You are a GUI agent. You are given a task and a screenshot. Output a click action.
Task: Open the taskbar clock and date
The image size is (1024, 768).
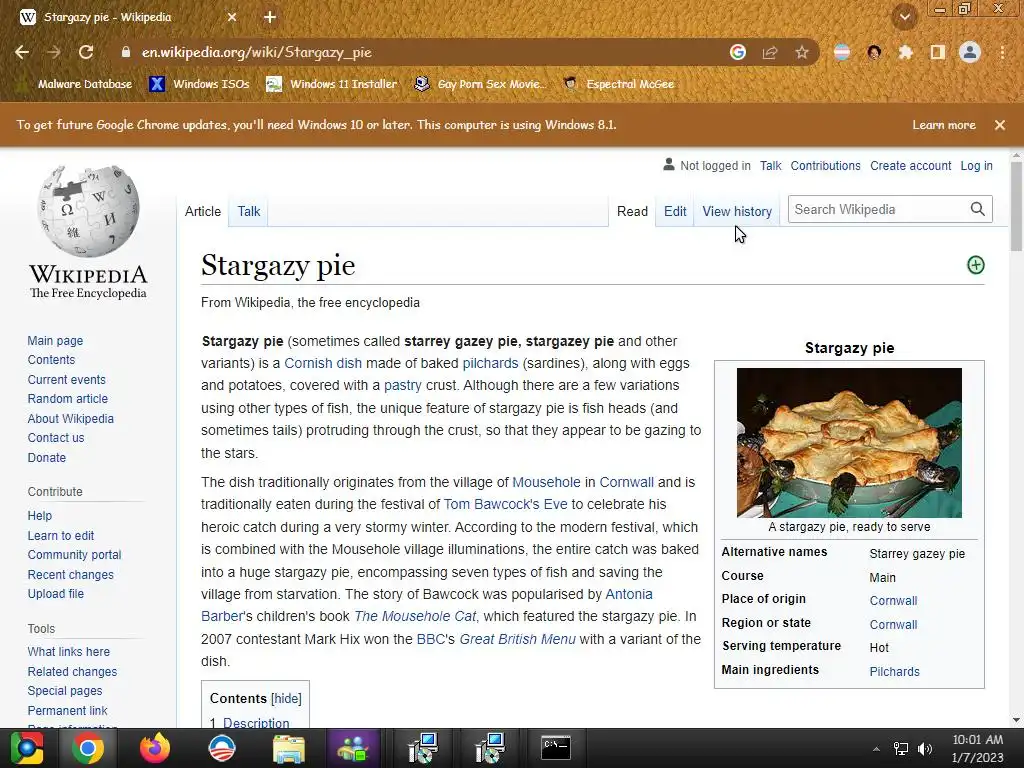[977, 748]
